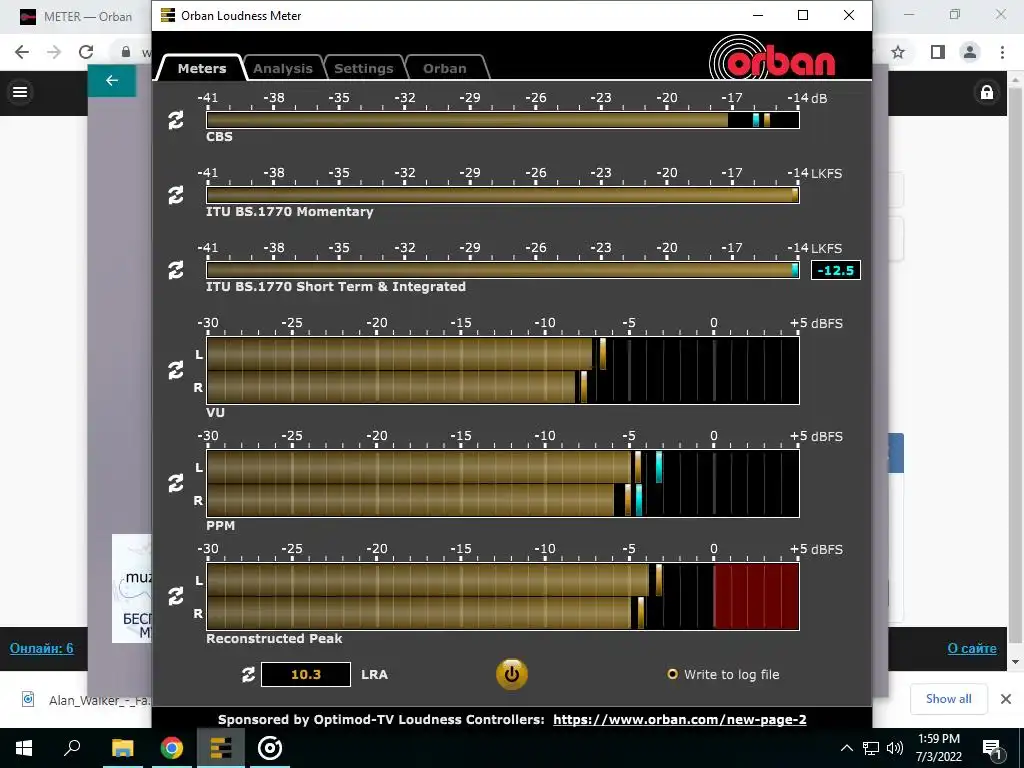Open Chrome's three-dot menu
The width and height of the screenshot is (1024, 768).
(x=1002, y=52)
